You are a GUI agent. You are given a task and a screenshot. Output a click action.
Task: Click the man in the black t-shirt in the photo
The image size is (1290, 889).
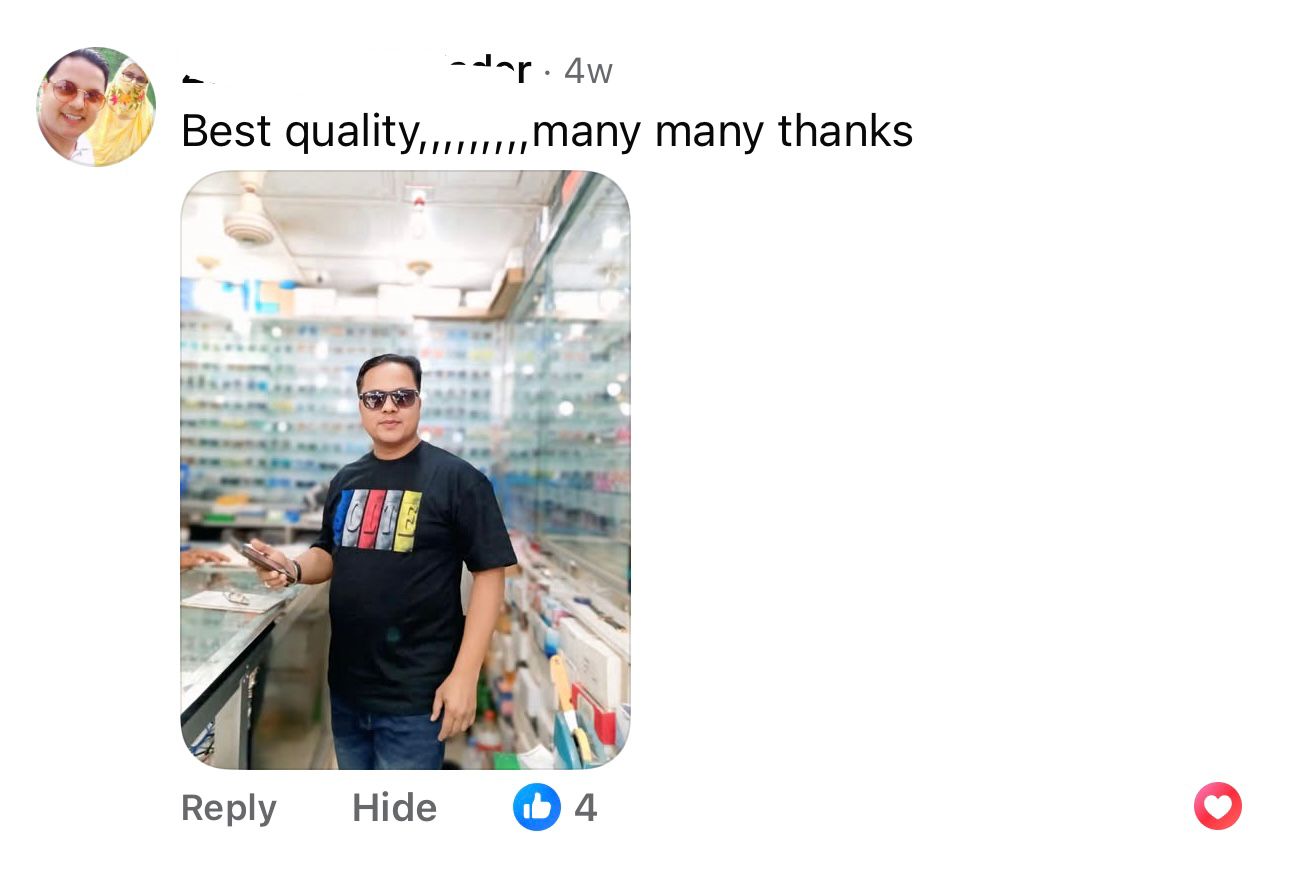click(x=400, y=560)
